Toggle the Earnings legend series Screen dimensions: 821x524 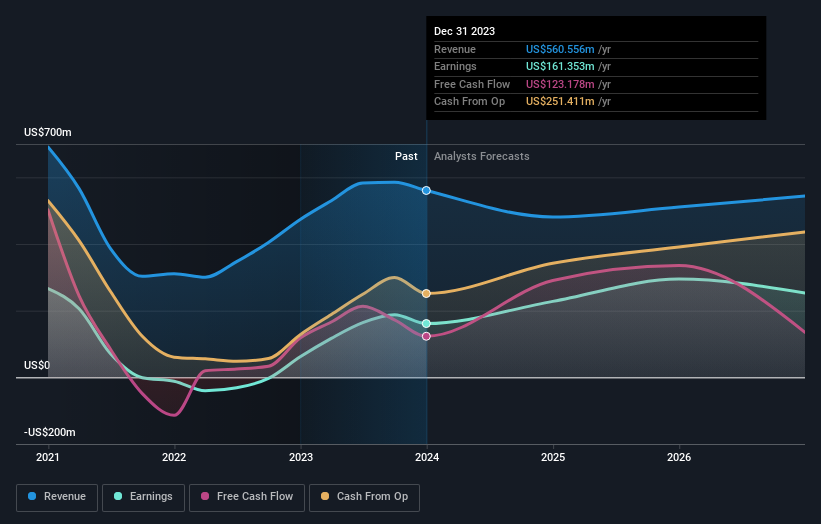point(143,497)
